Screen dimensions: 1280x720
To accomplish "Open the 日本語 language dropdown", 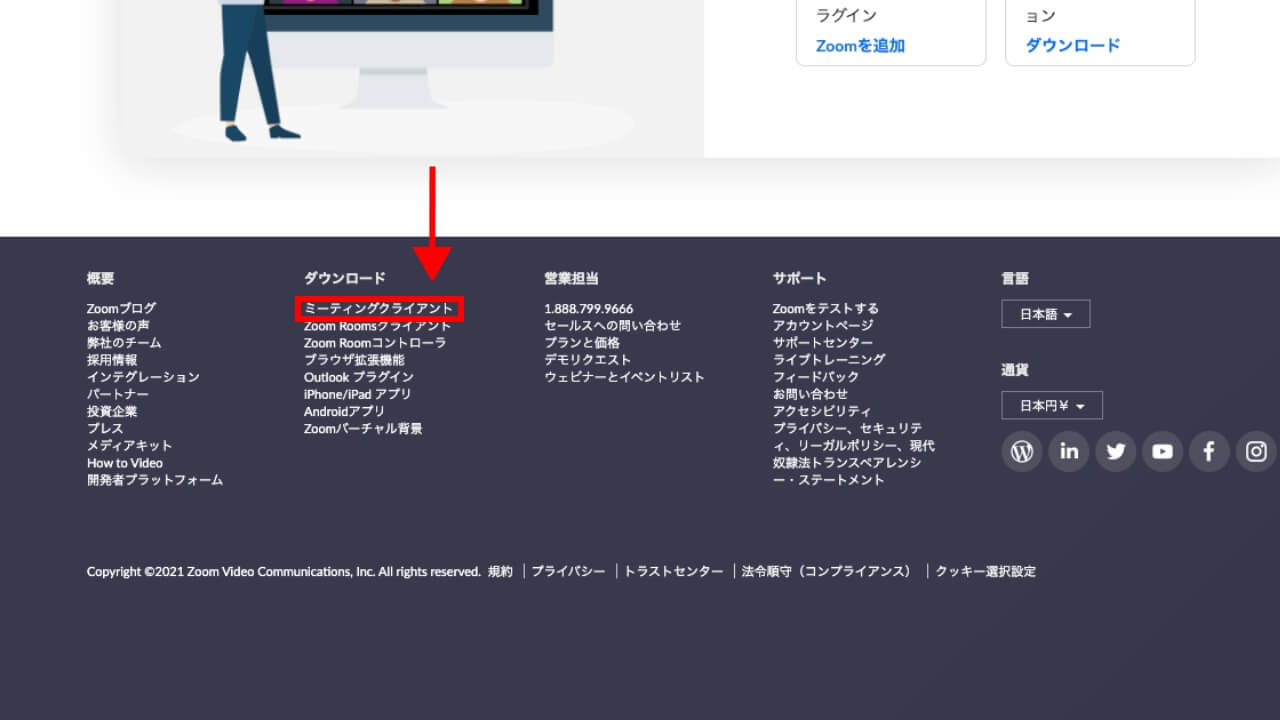I will pos(1046,314).
